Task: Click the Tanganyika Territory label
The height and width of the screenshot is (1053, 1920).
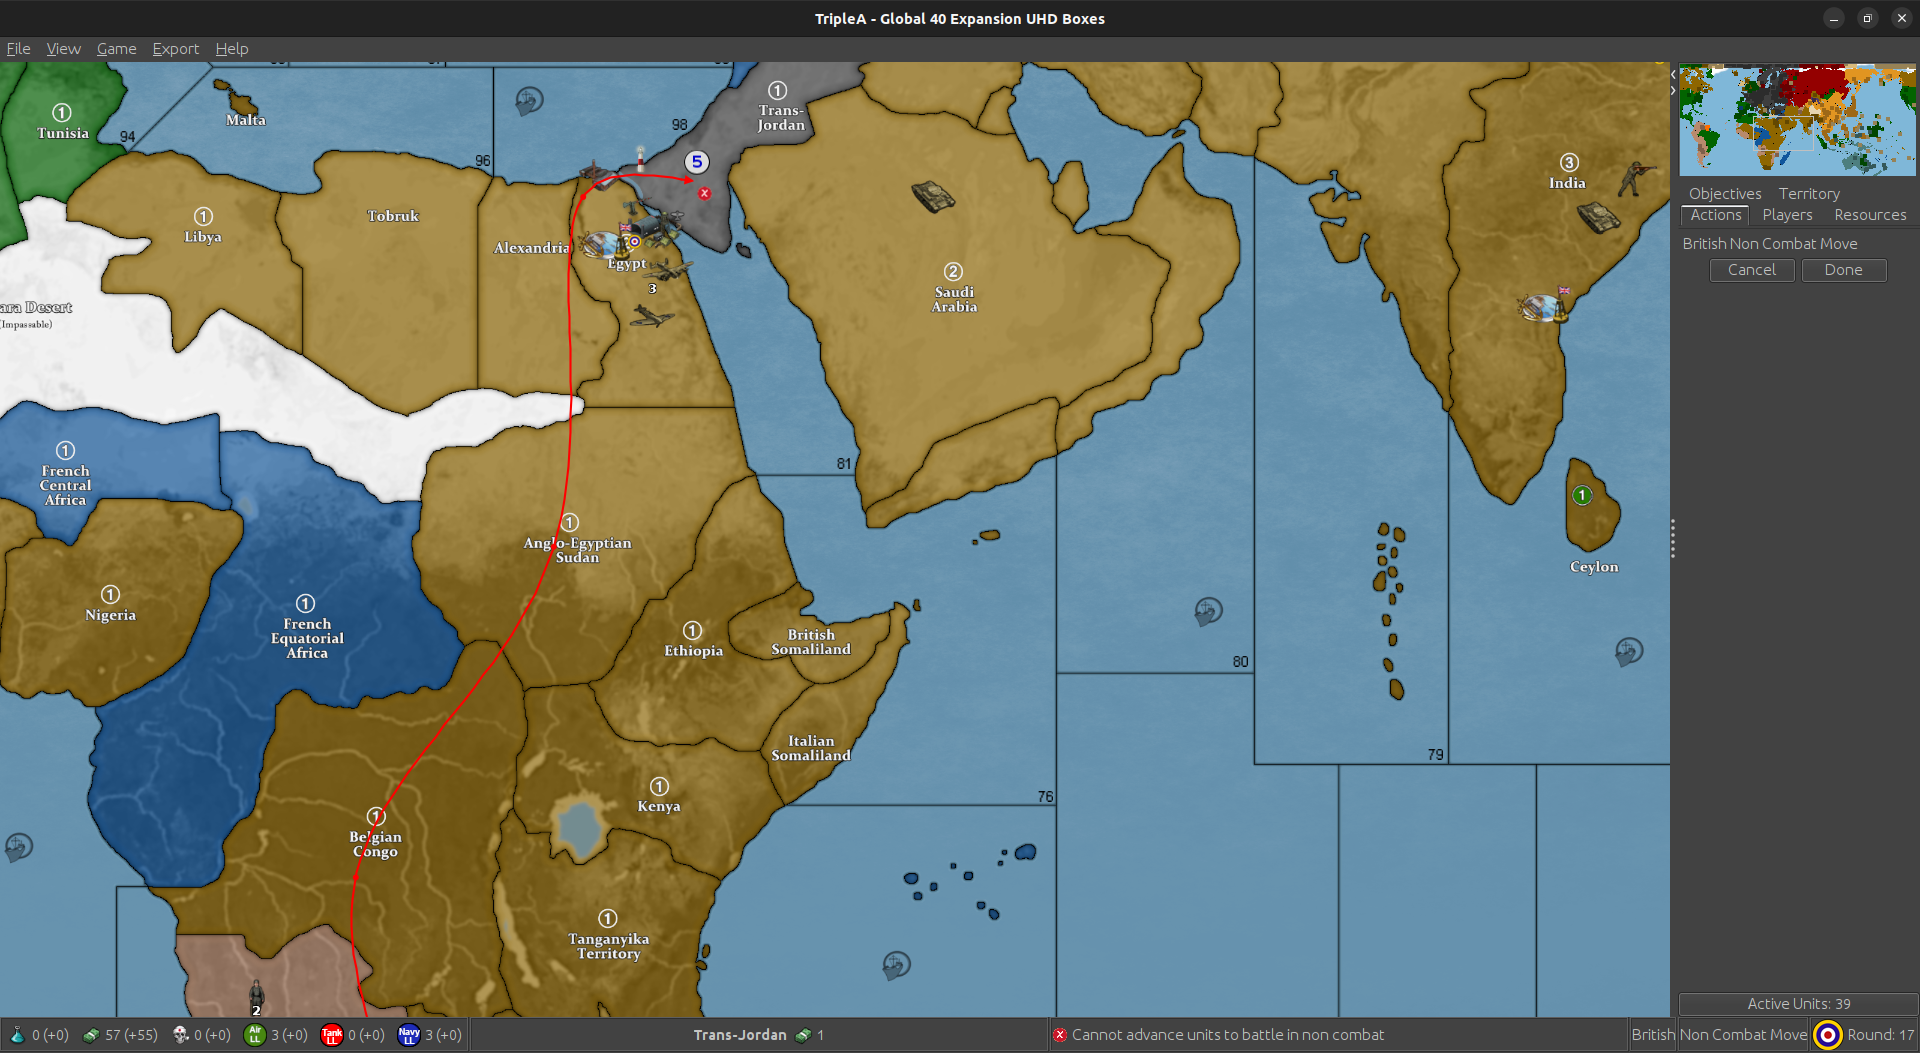Action: 608,946
